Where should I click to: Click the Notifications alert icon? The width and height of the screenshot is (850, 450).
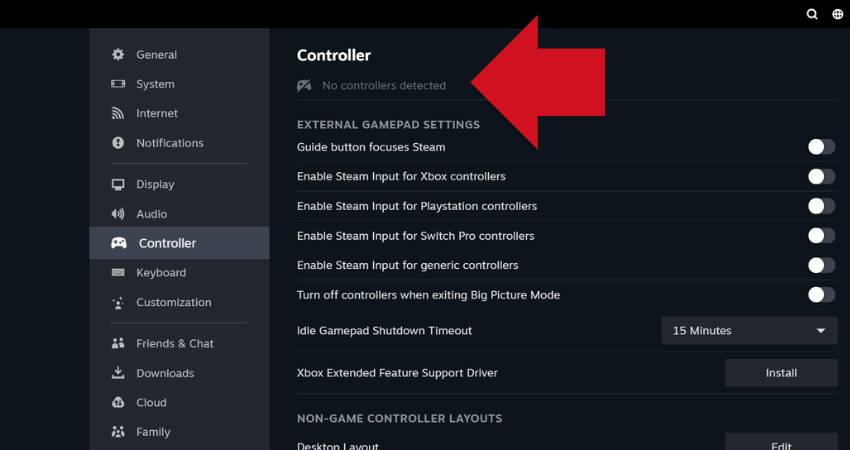point(118,143)
